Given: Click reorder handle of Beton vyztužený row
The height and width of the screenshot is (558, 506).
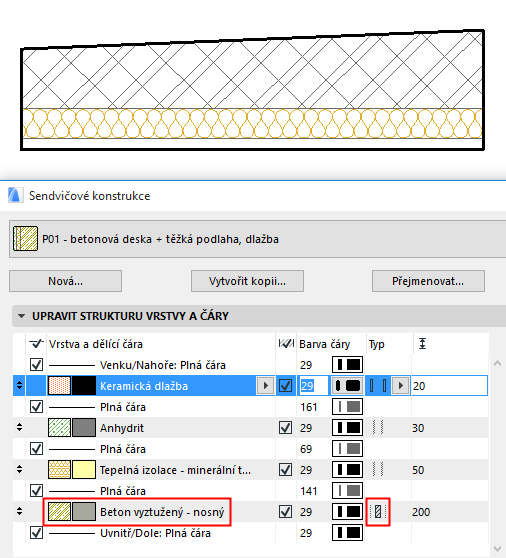Looking at the screenshot, I should click(x=20, y=511).
